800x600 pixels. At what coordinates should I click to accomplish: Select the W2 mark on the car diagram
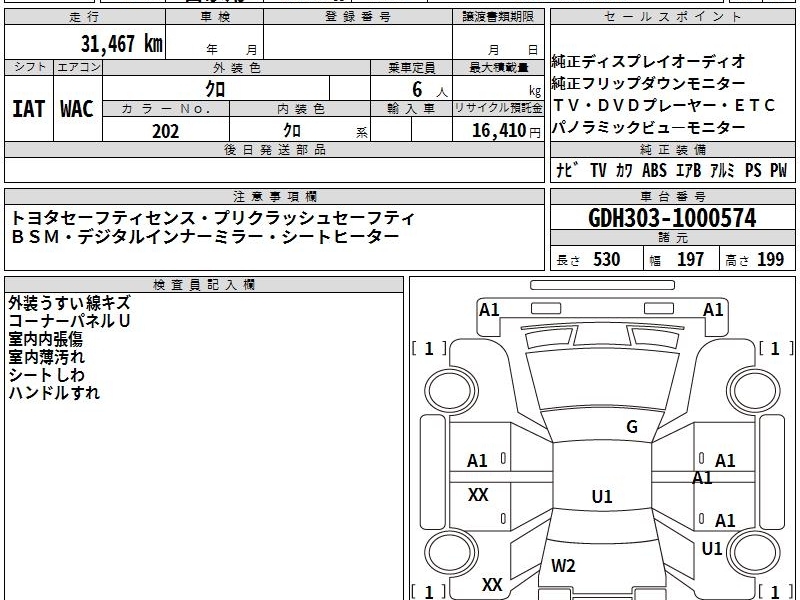563,565
